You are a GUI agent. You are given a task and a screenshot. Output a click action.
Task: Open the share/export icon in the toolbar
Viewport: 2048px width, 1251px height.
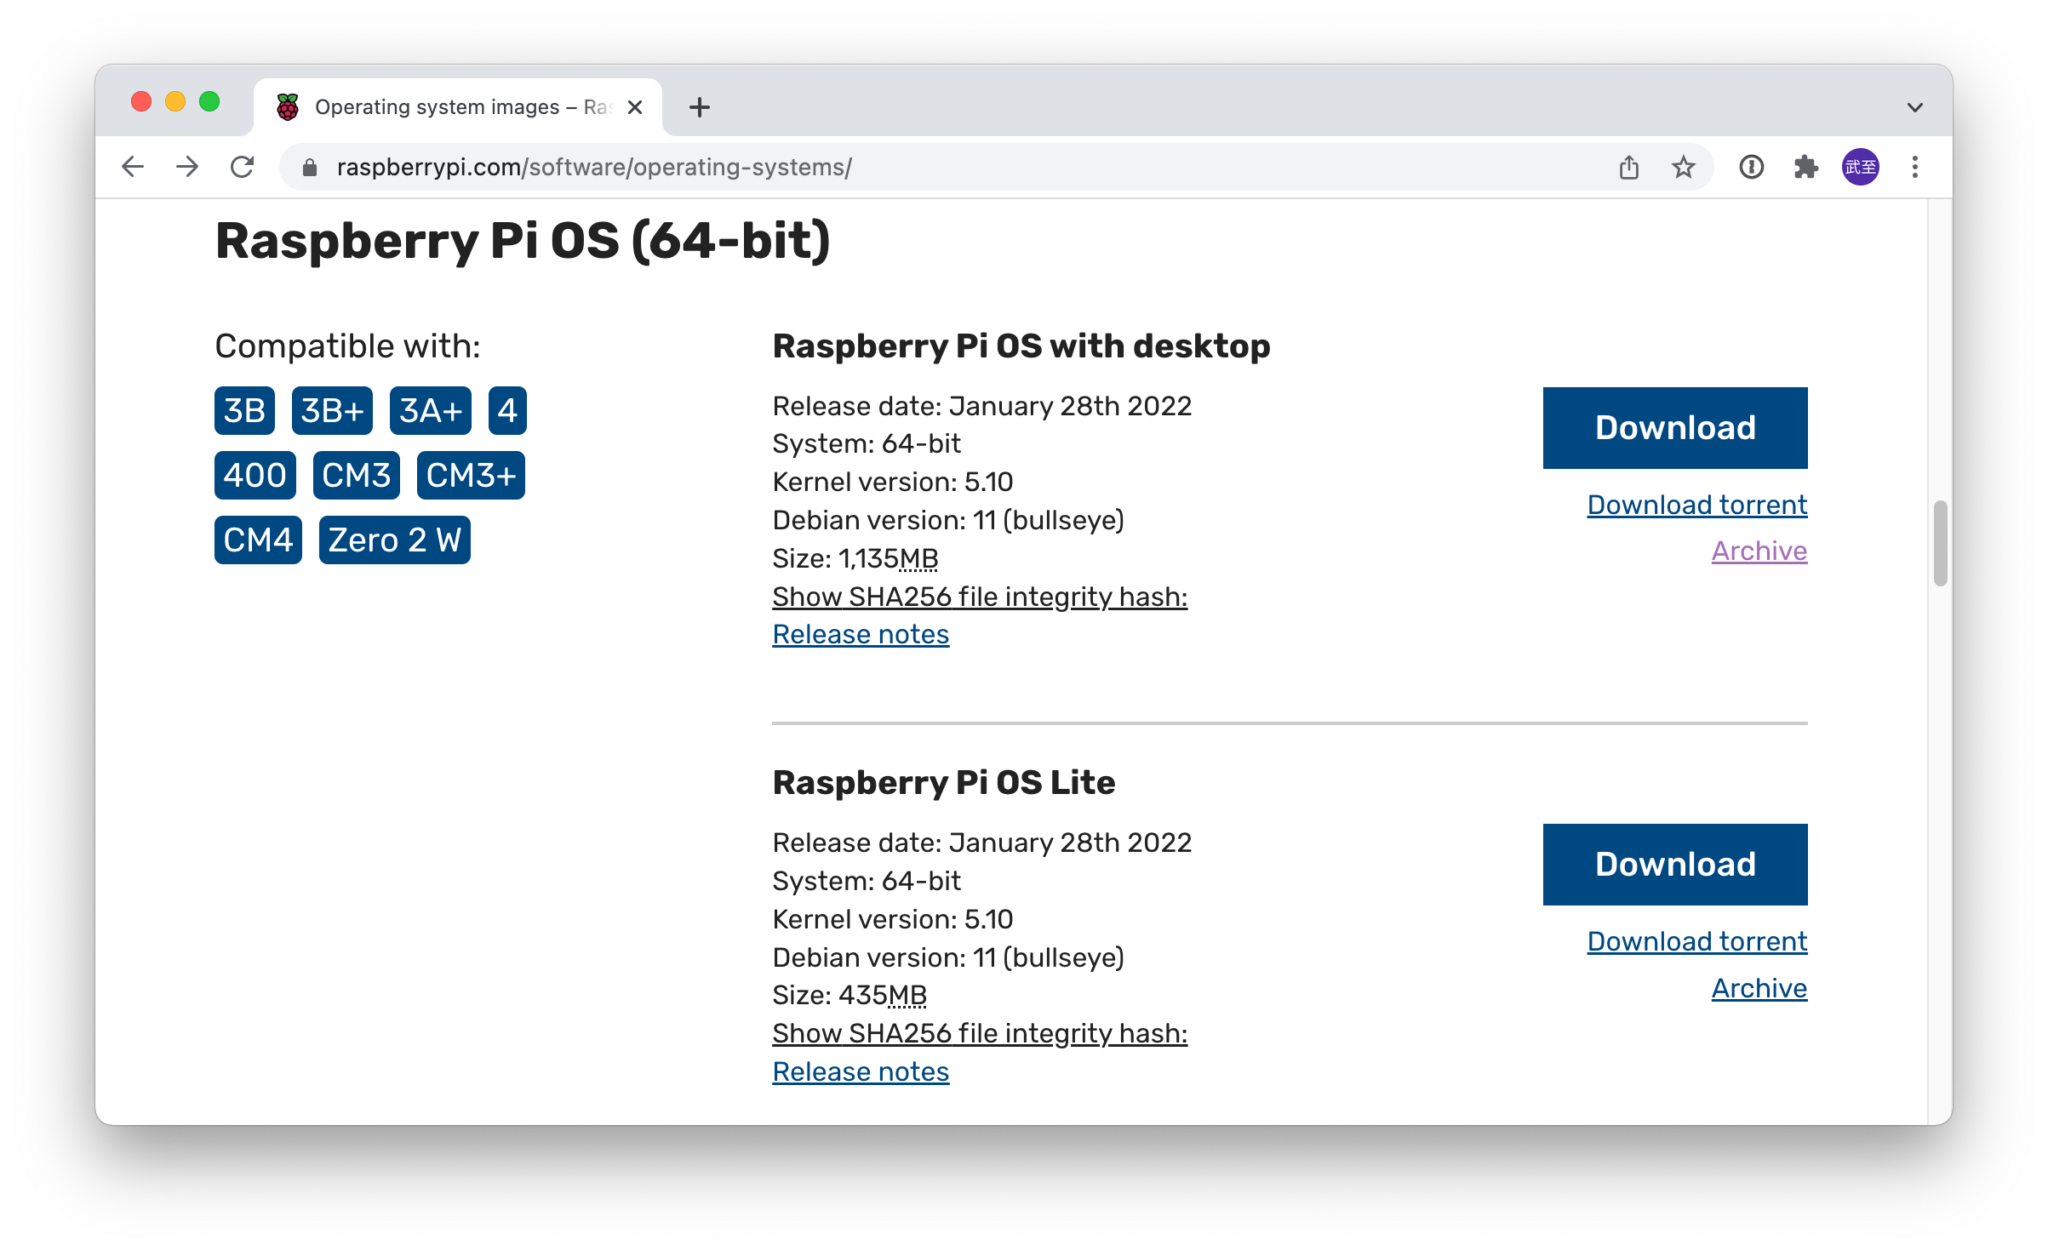pos(1628,167)
